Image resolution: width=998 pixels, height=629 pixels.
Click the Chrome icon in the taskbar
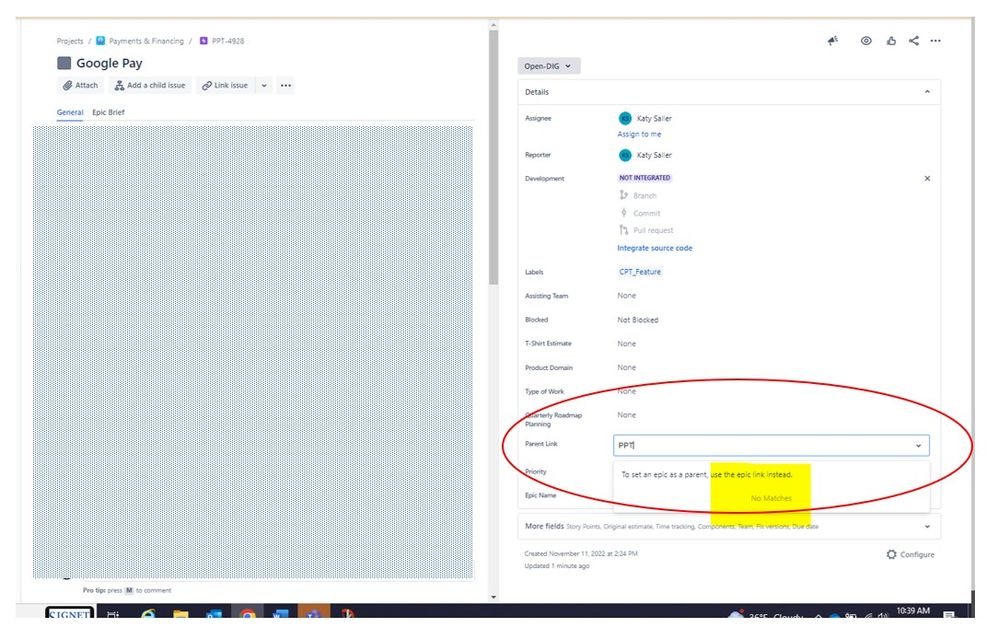coord(248,614)
